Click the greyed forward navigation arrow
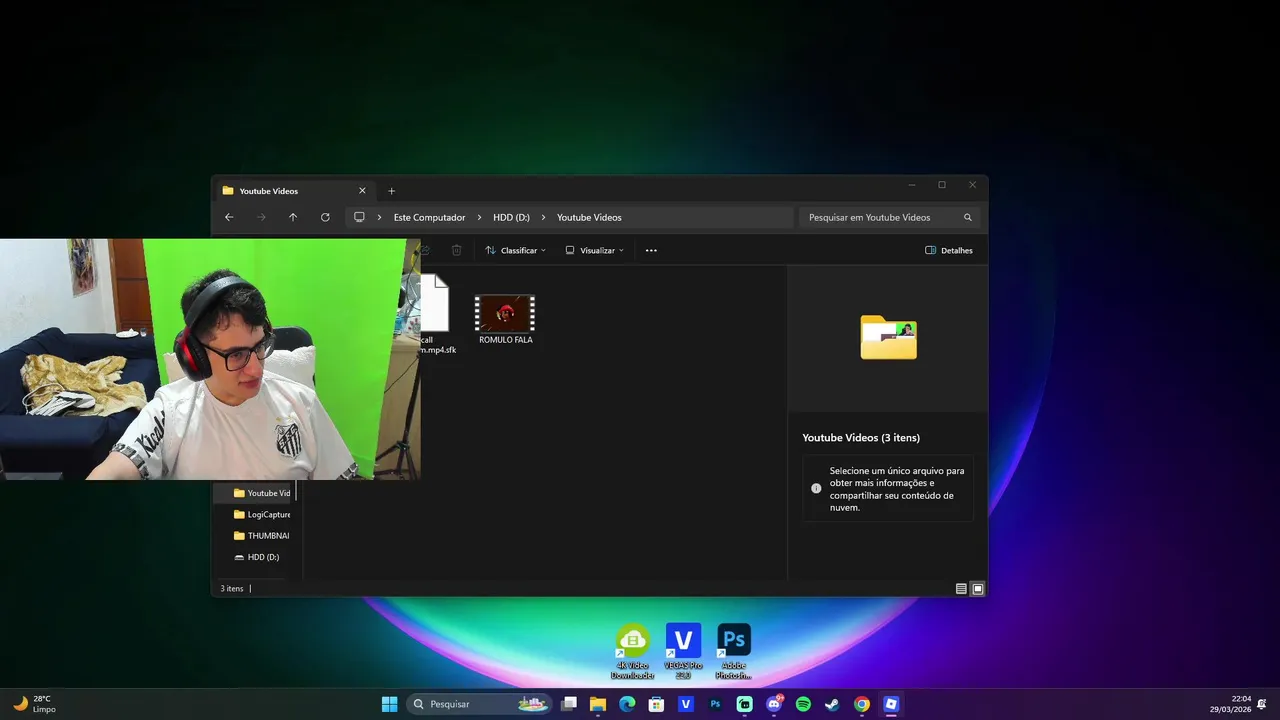This screenshot has height=720, width=1280. click(261, 217)
